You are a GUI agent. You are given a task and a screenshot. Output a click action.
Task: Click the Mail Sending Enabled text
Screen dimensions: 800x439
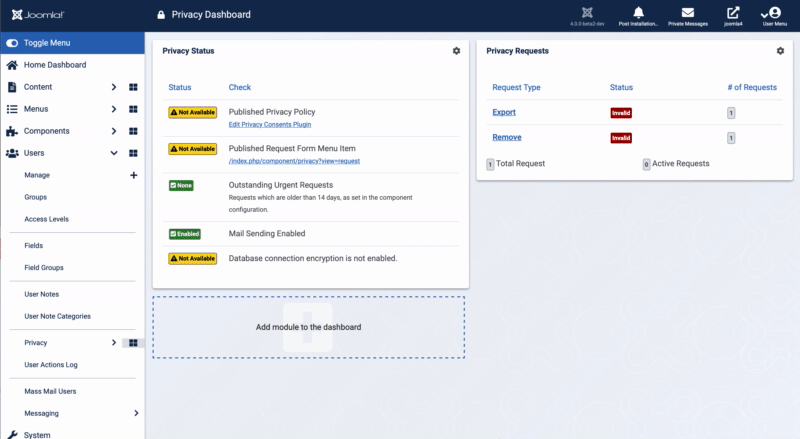[267, 233]
